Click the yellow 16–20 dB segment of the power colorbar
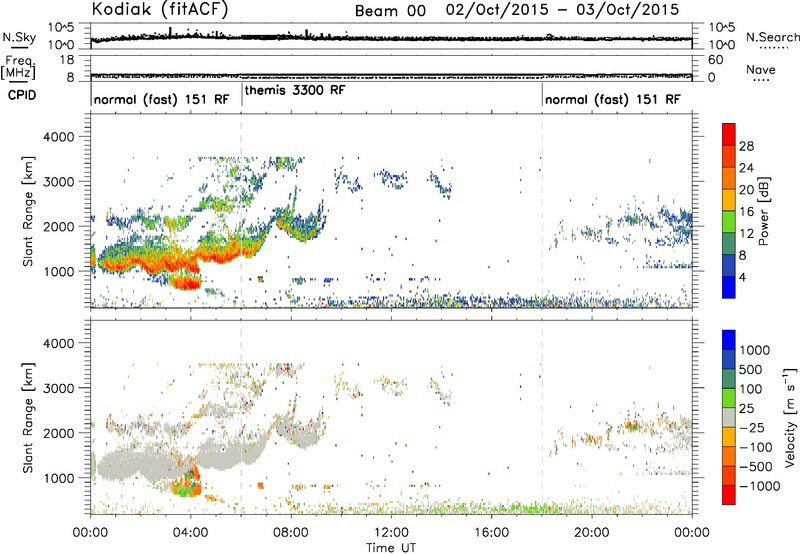This screenshot has height=554, width=800. point(729,199)
